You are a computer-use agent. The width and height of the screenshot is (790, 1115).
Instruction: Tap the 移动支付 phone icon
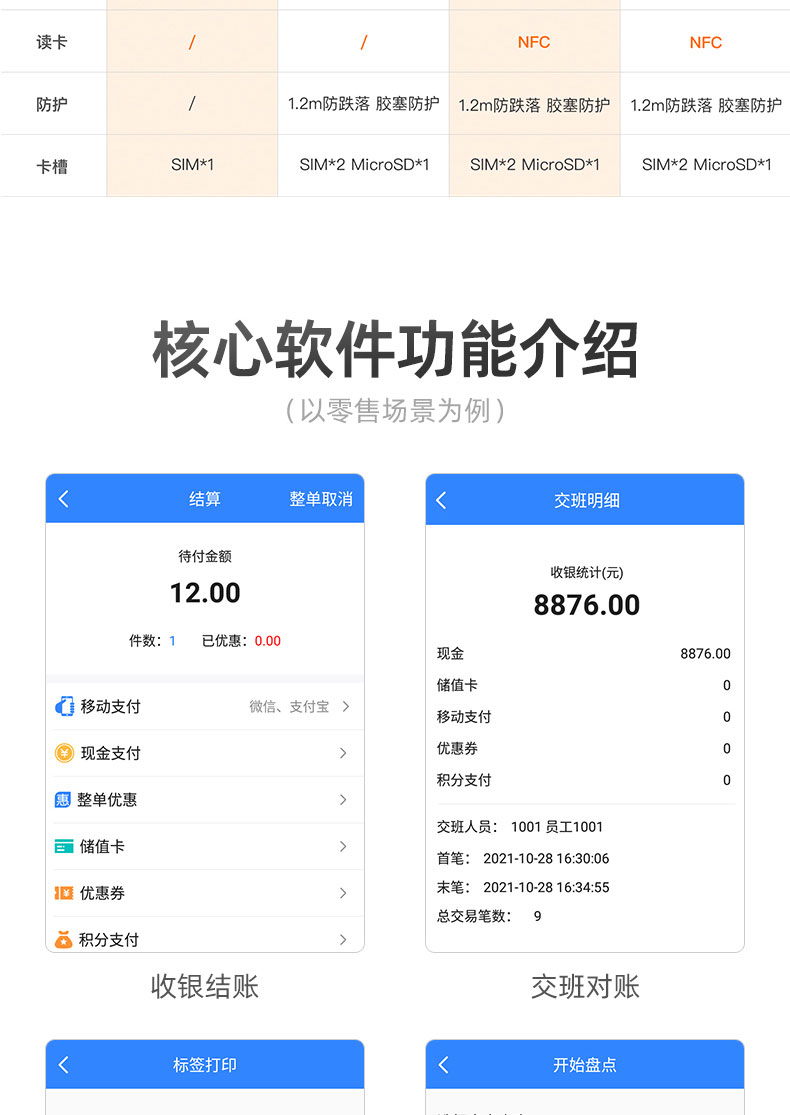coord(64,706)
